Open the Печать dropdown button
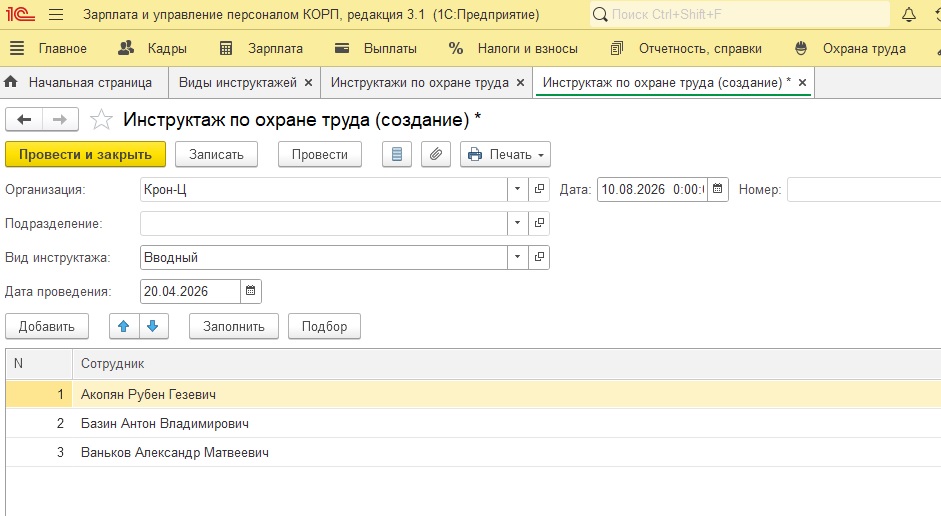Viewport: 941px width, 516px height. [505, 154]
